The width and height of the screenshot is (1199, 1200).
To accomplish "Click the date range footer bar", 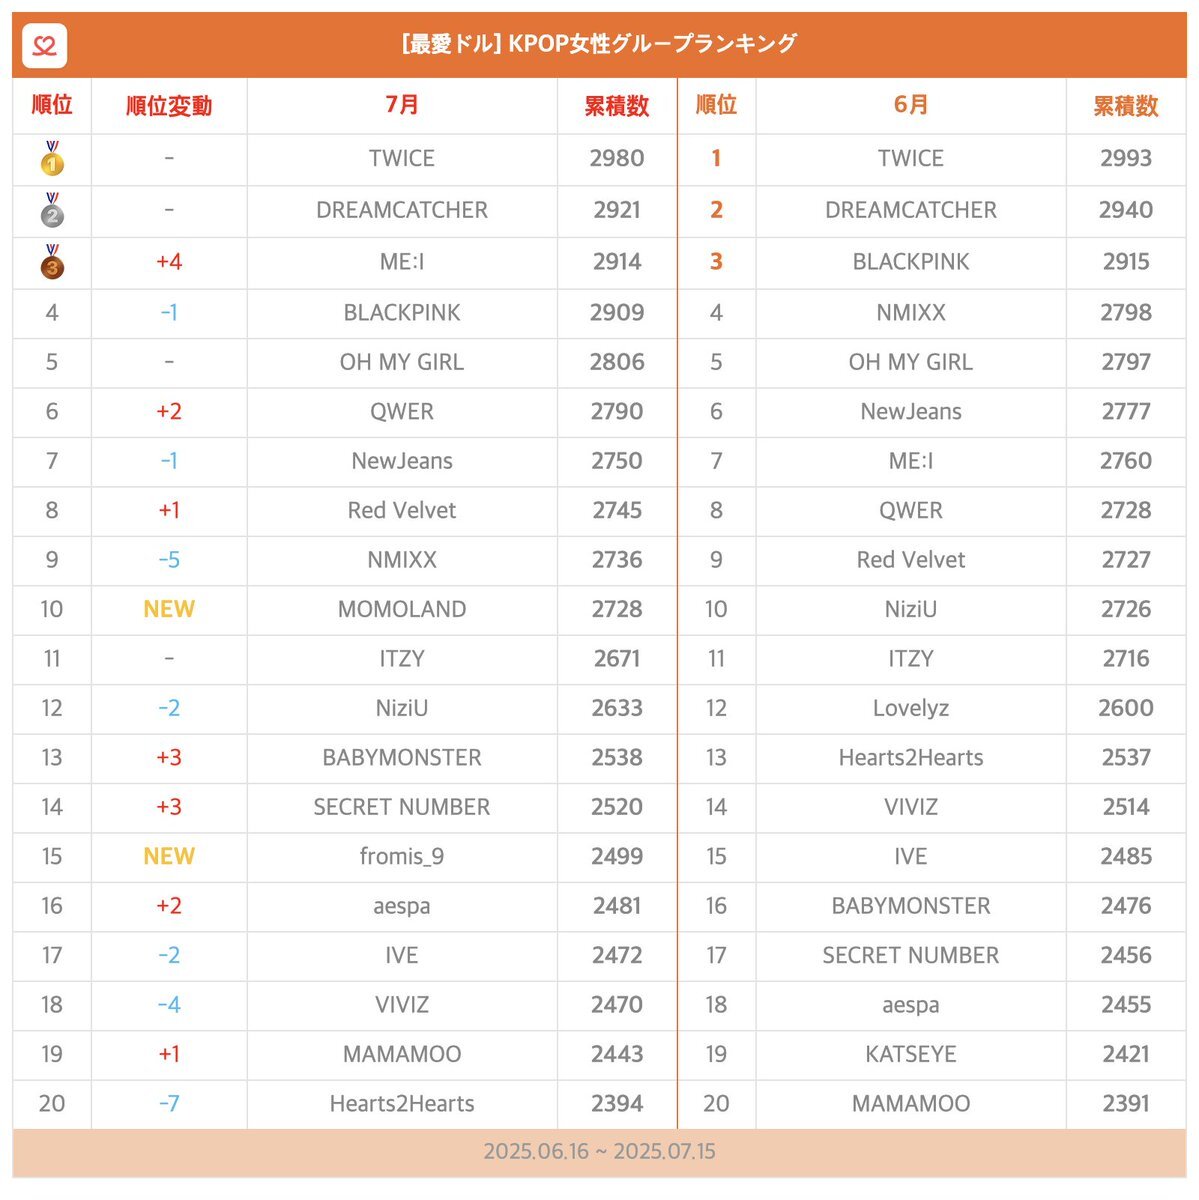I will [599, 1152].
